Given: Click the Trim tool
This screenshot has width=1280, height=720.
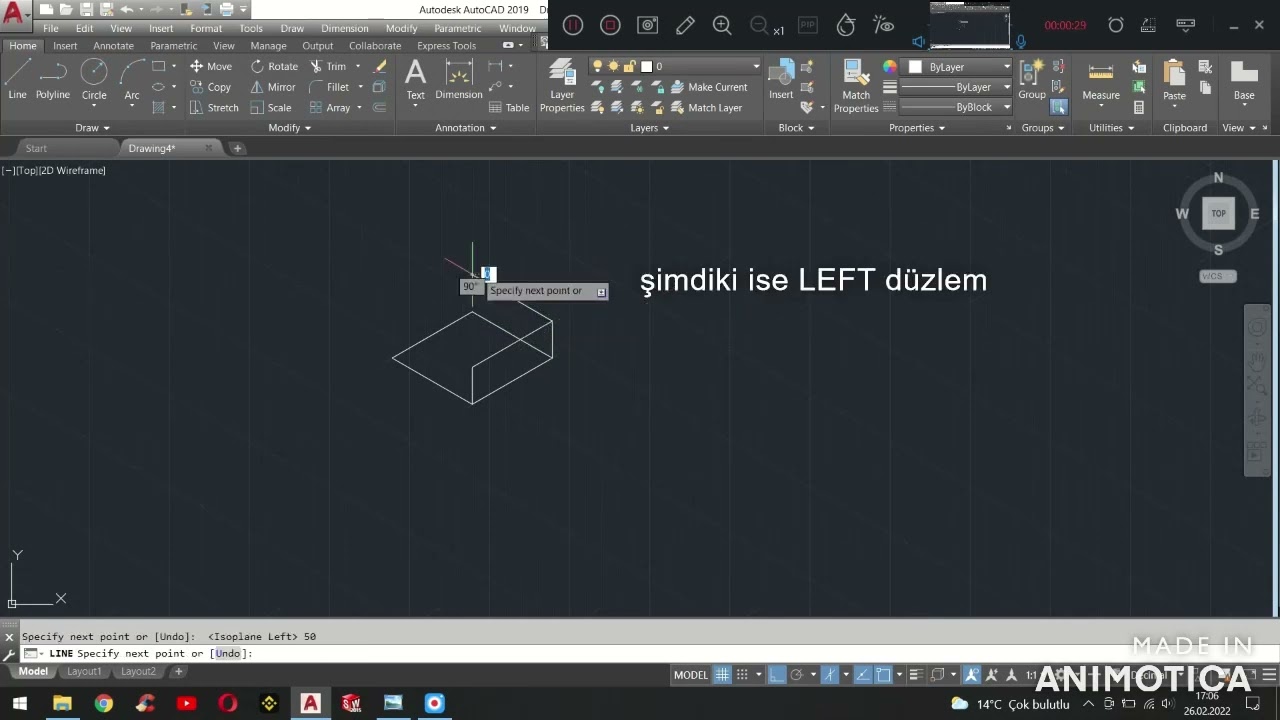Looking at the screenshot, I should [x=328, y=66].
